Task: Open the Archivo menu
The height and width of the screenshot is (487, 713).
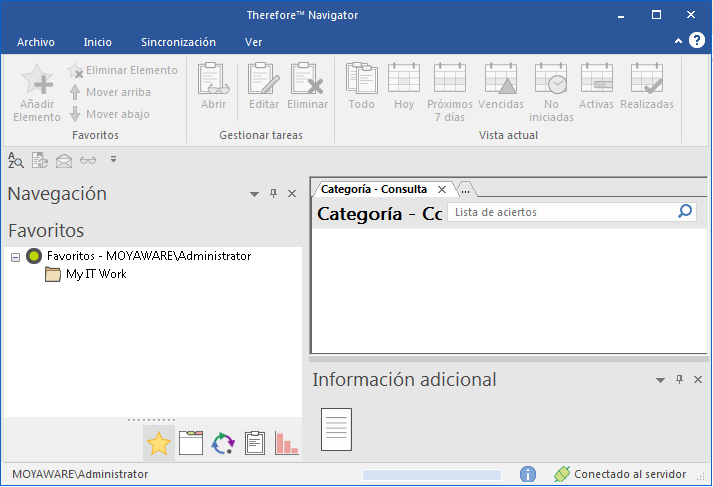Action: (36, 42)
